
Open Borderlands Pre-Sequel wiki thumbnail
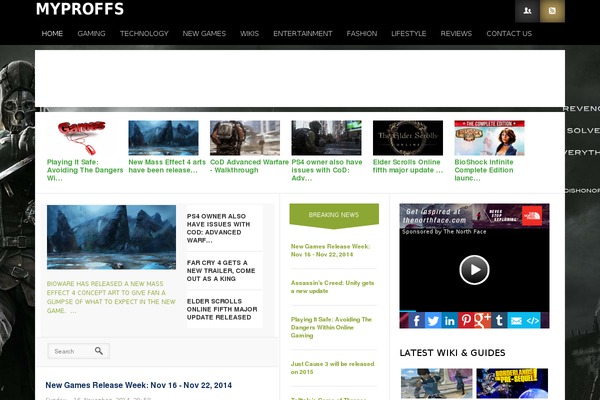(512, 384)
